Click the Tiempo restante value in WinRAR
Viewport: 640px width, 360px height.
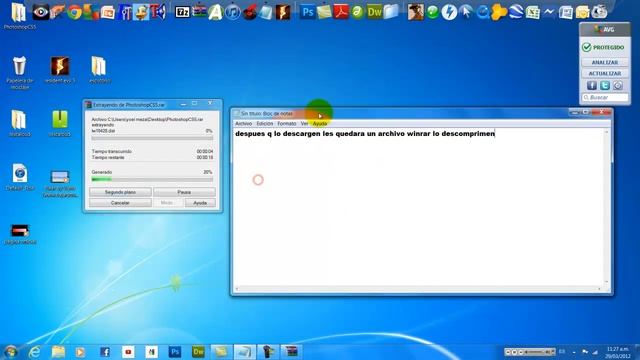[x=204, y=157]
